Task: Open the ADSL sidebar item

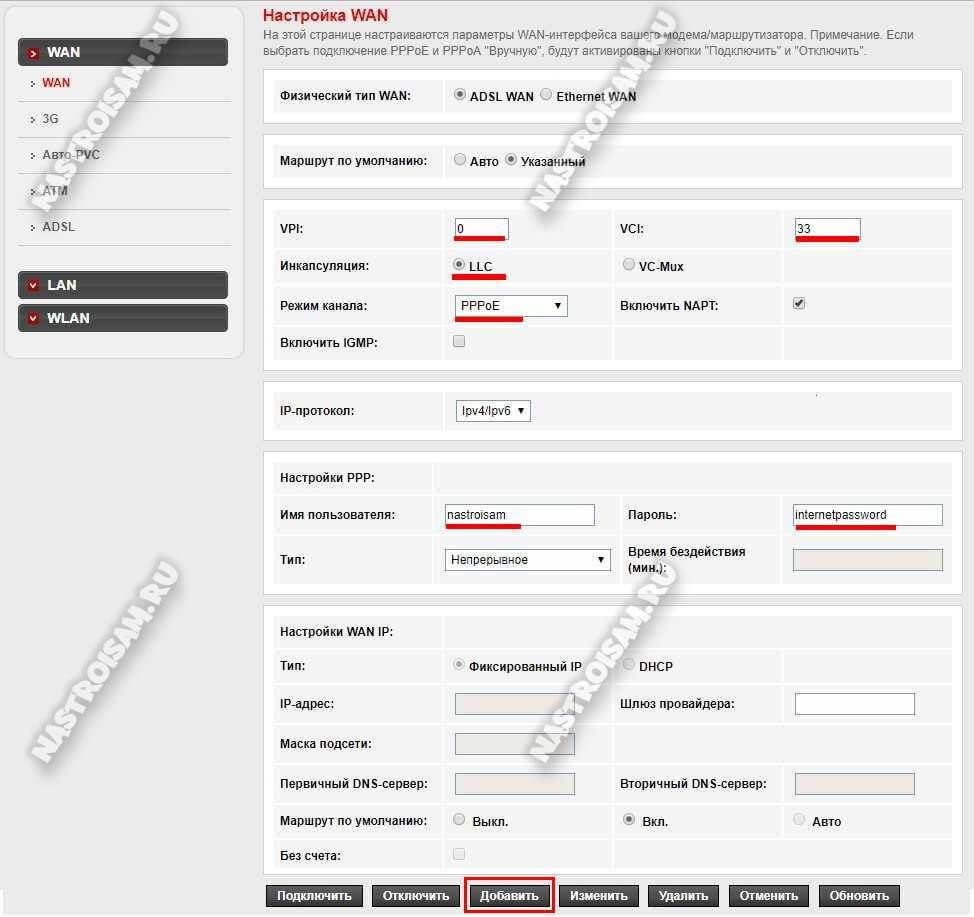Action: (x=58, y=227)
